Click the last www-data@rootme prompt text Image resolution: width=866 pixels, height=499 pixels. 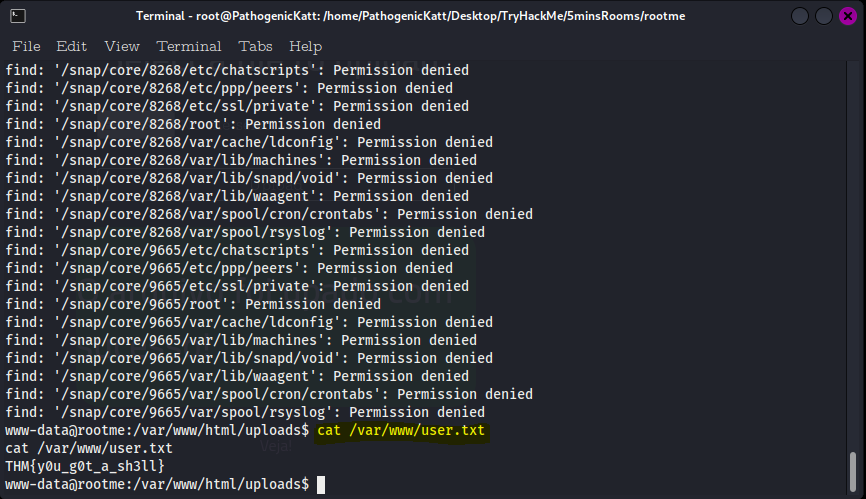[157, 484]
